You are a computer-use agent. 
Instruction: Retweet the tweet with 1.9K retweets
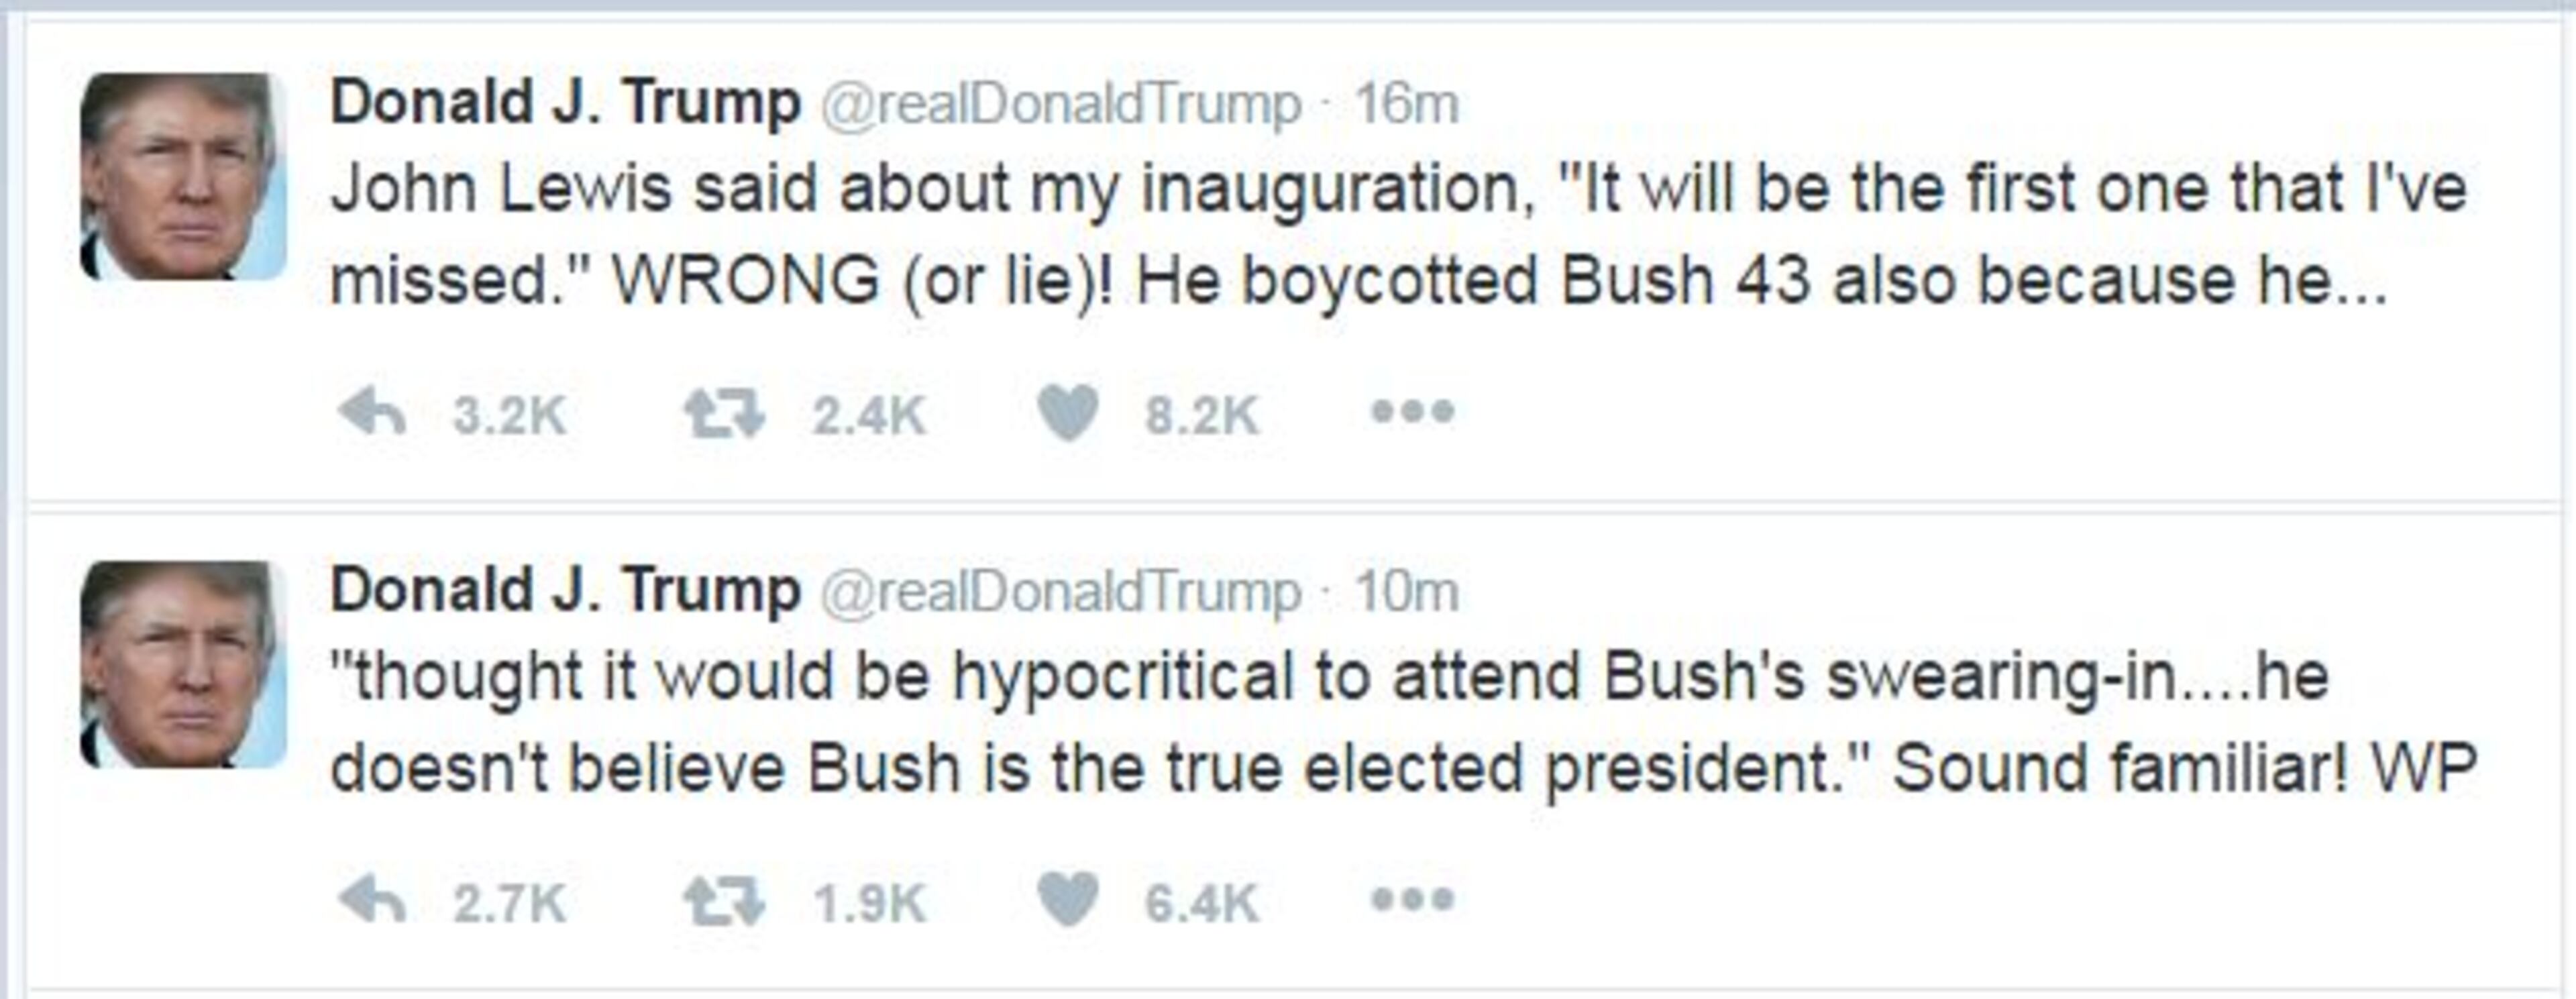[x=723, y=901]
